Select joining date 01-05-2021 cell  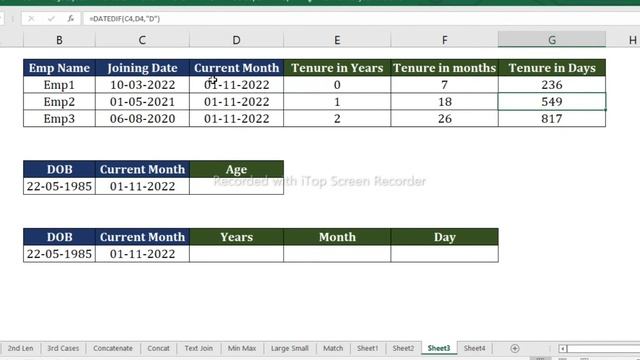142,102
